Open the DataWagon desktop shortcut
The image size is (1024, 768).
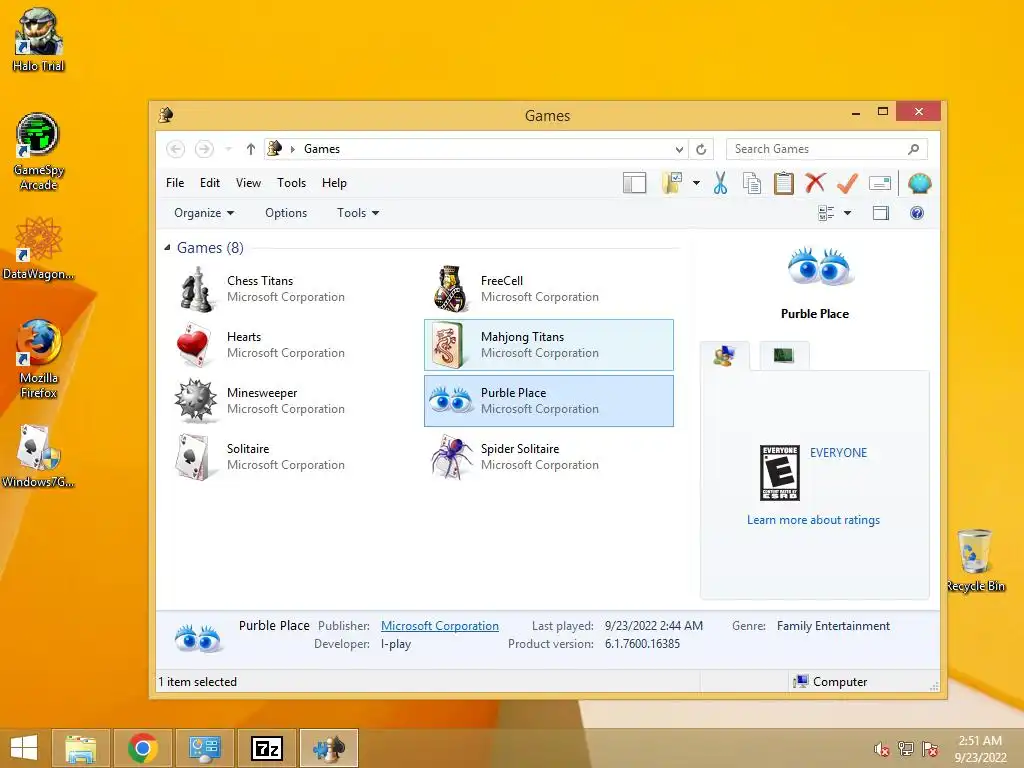(39, 249)
